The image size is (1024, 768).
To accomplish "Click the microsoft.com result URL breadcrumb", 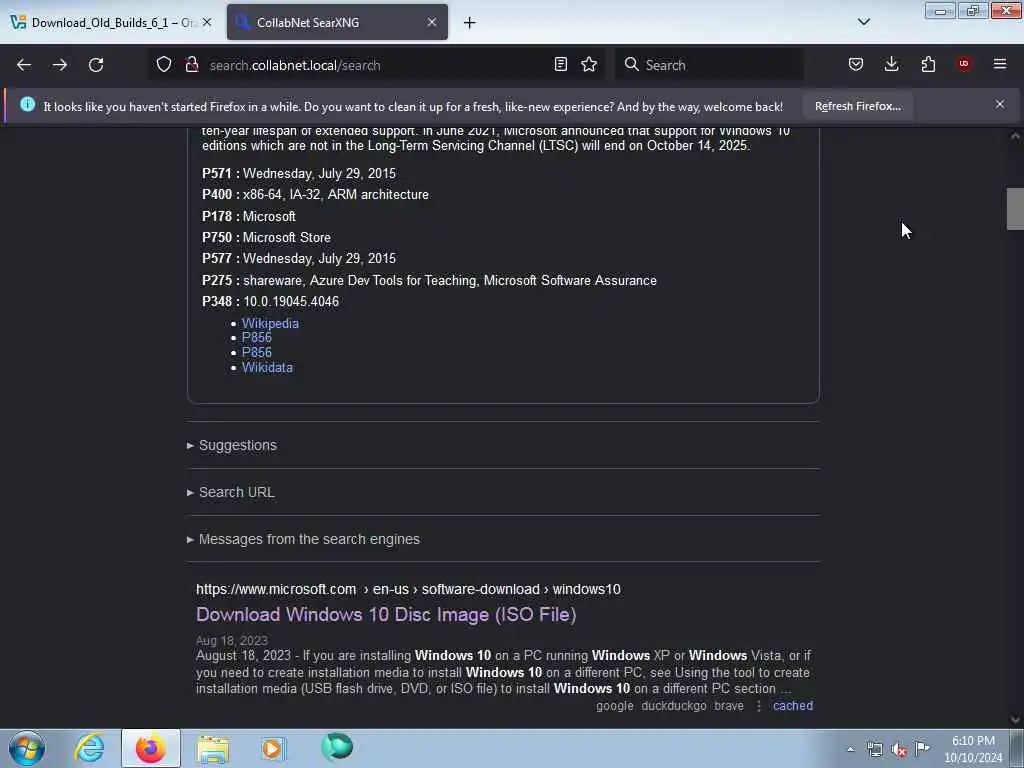I will coord(408,589).
